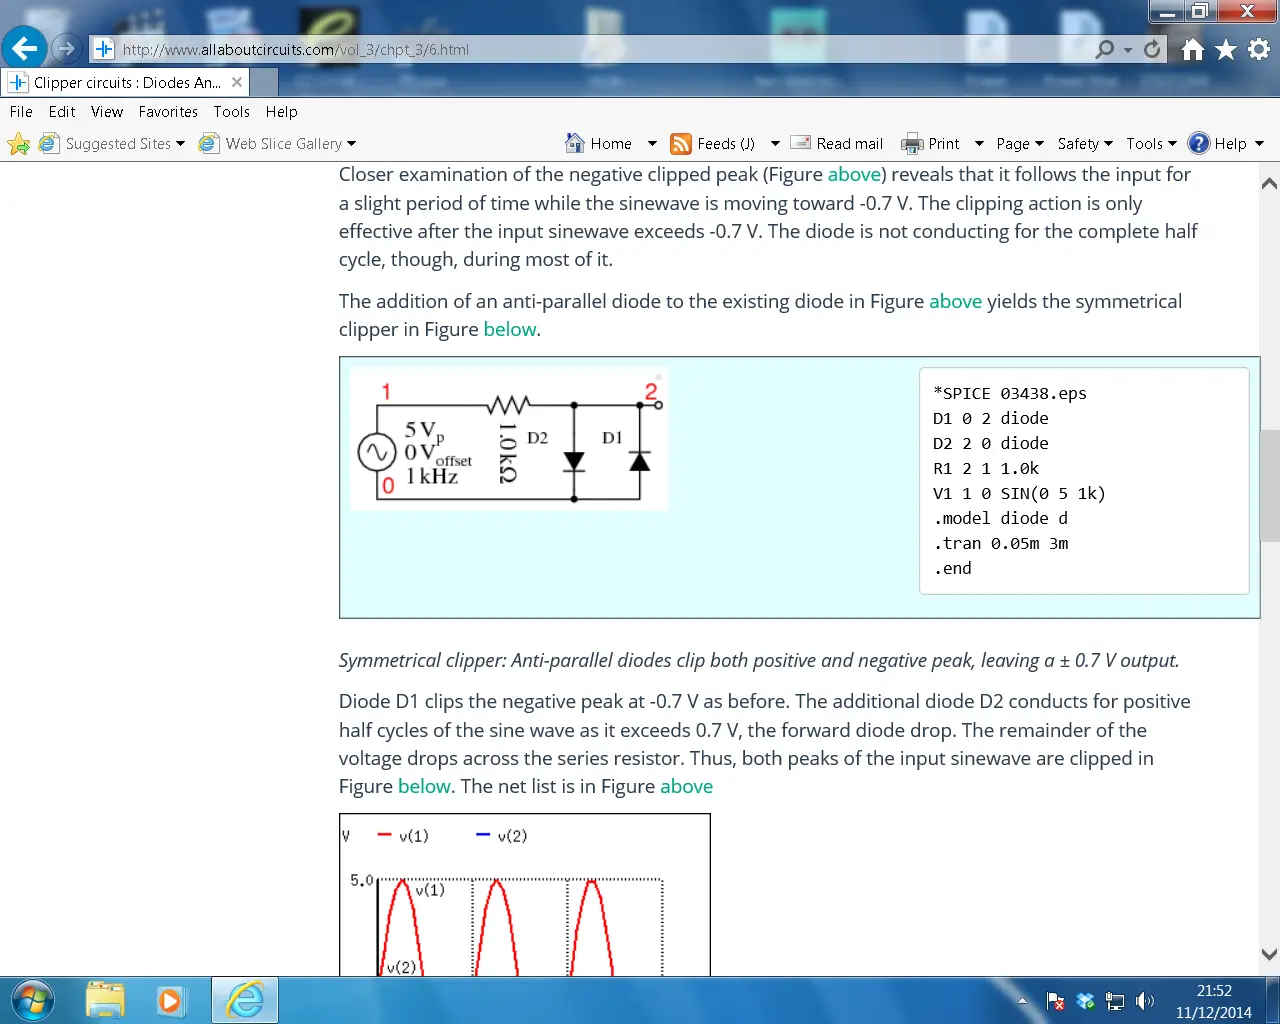This screenshot has width=1280, height=1024.
Task: Open the Help menu in menu bar
Action: (x=281, y=112)
